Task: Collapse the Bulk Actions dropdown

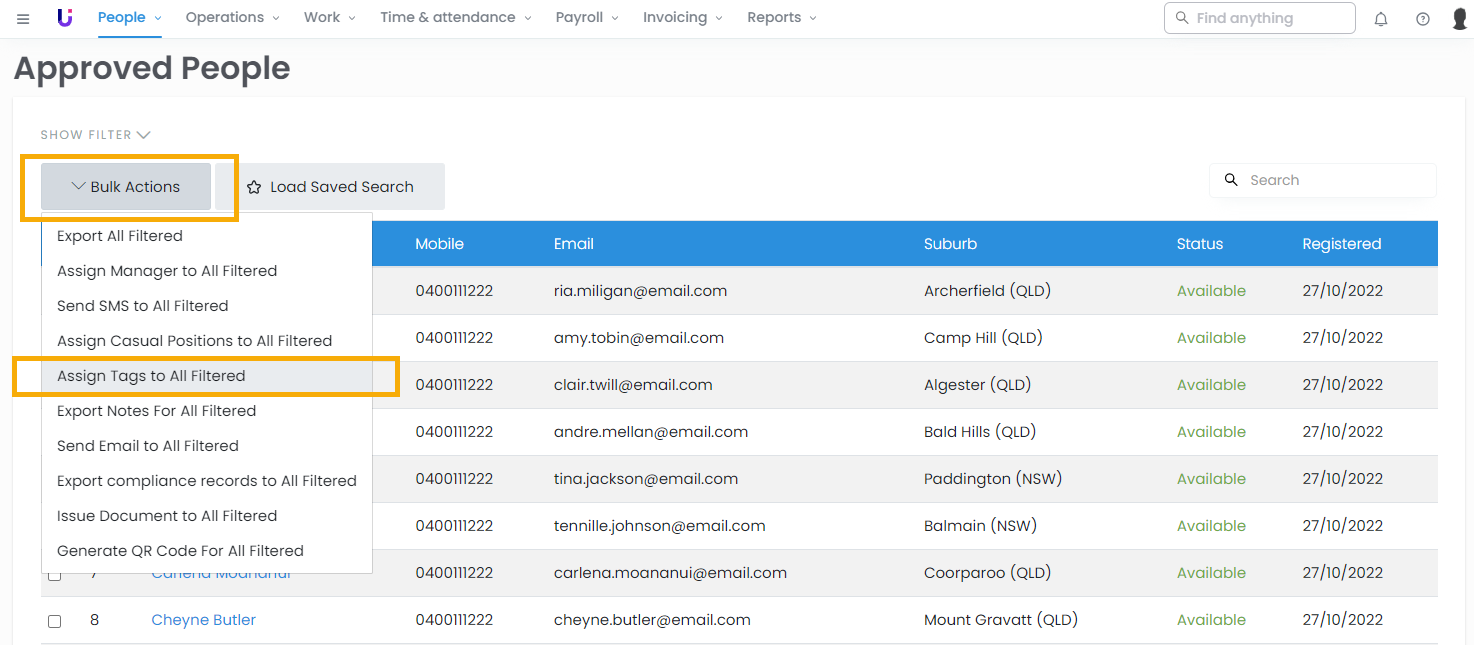Action: coord(126,187)
